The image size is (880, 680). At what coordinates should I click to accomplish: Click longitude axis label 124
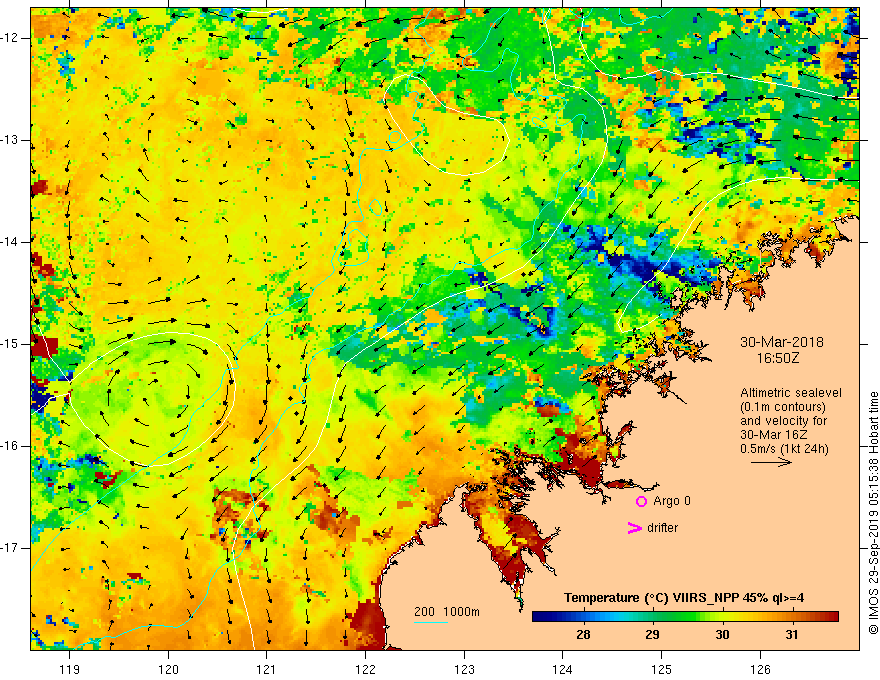[563, 669]
